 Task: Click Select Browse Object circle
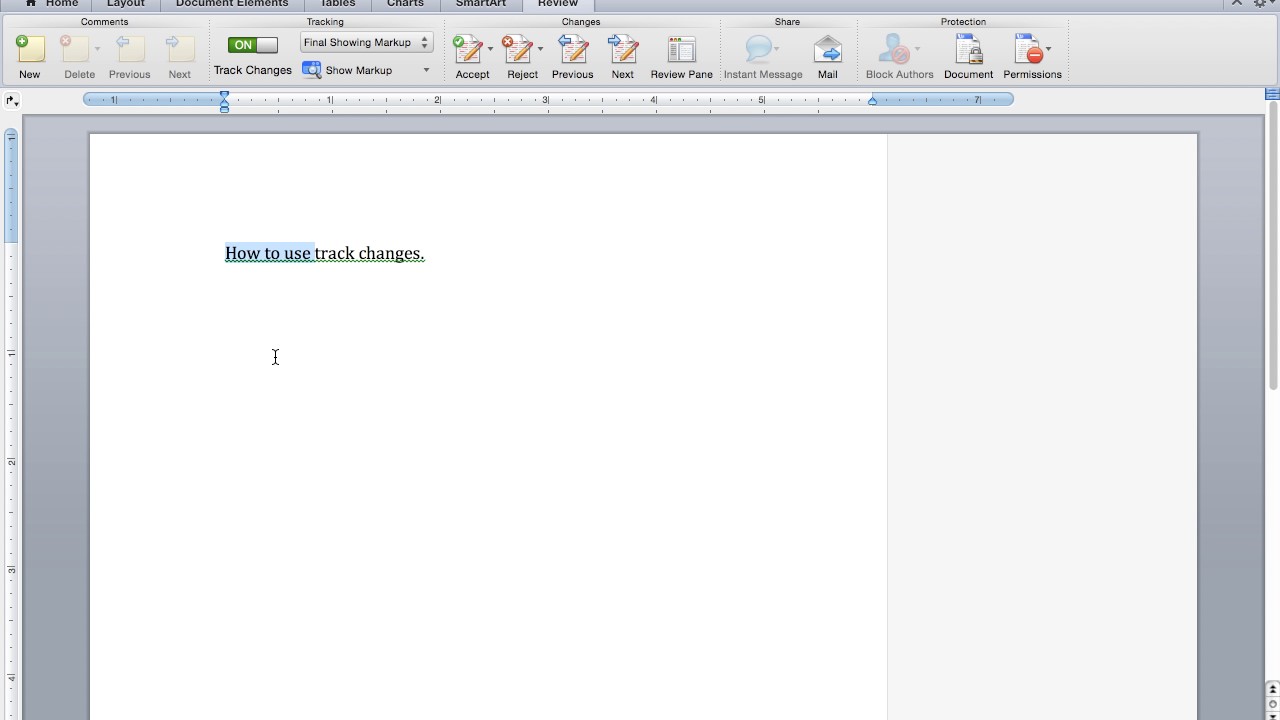pyautogui.click(x=1273, y=704)
